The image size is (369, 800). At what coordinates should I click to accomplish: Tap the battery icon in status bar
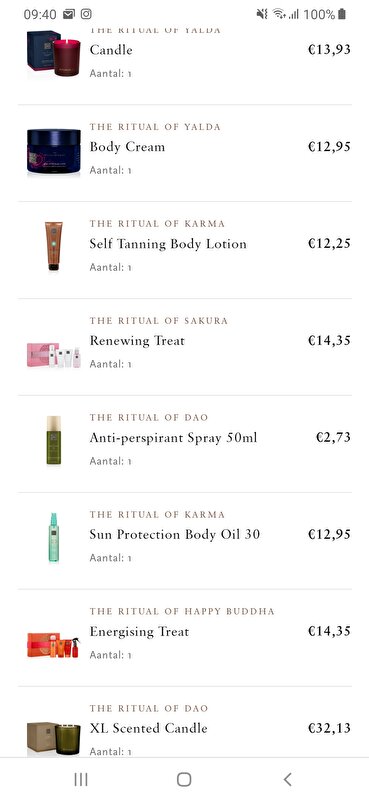tap(341, 14)
